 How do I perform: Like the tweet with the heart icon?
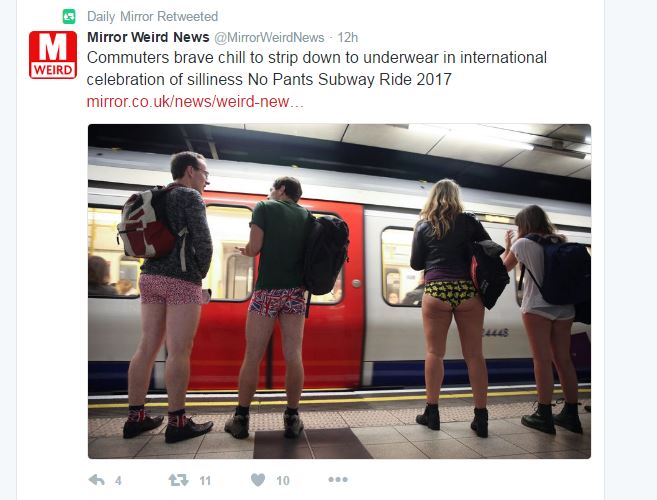tap(258, 480)
